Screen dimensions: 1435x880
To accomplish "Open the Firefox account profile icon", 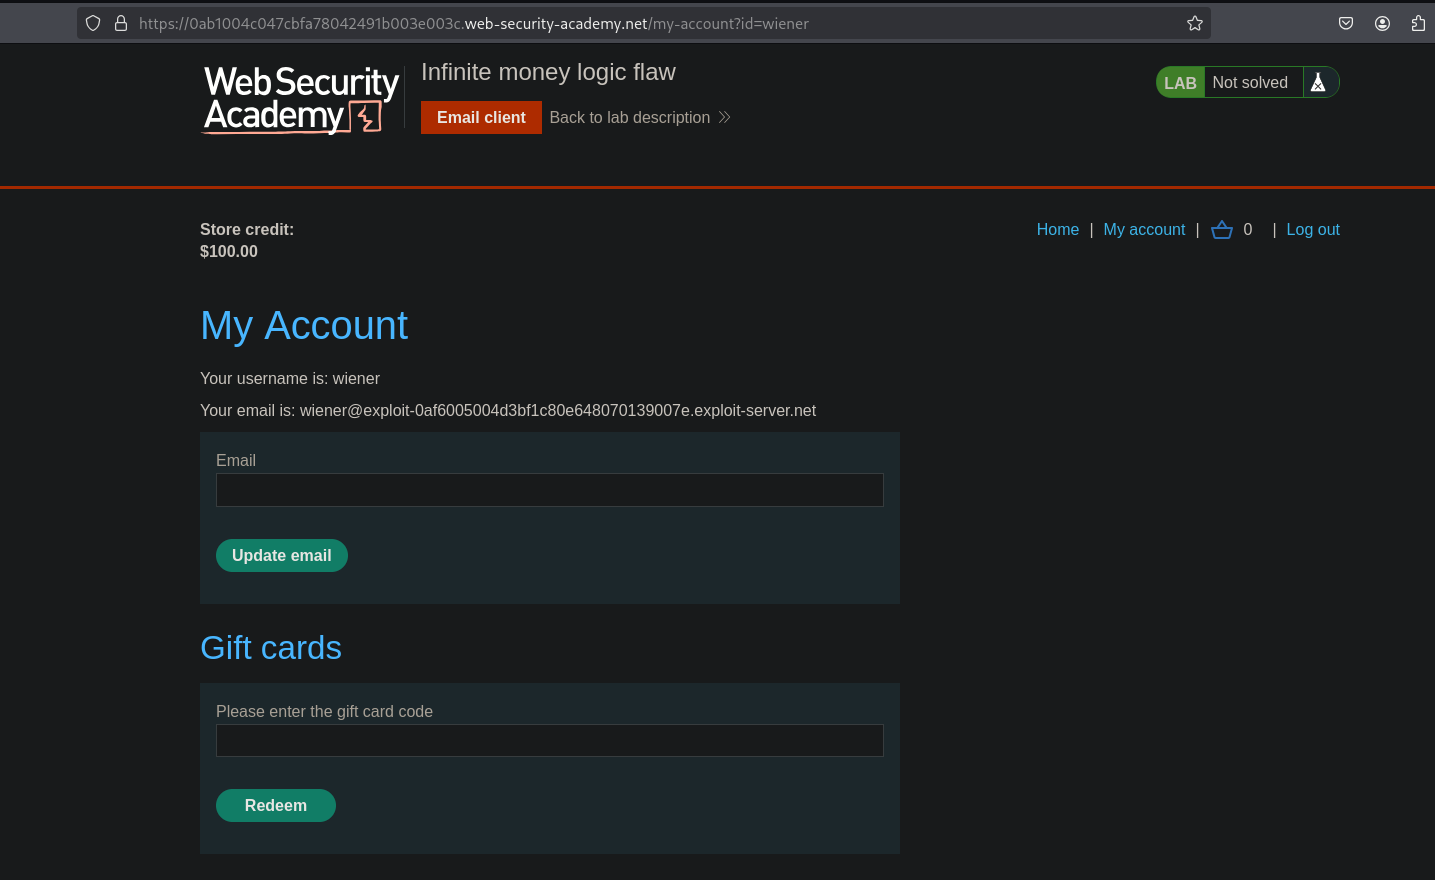I will pos(1382,23).
